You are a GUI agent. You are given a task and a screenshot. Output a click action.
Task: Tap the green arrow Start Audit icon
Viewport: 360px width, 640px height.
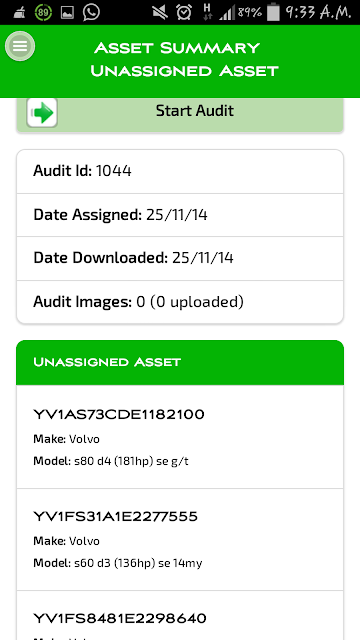(42, 112)
